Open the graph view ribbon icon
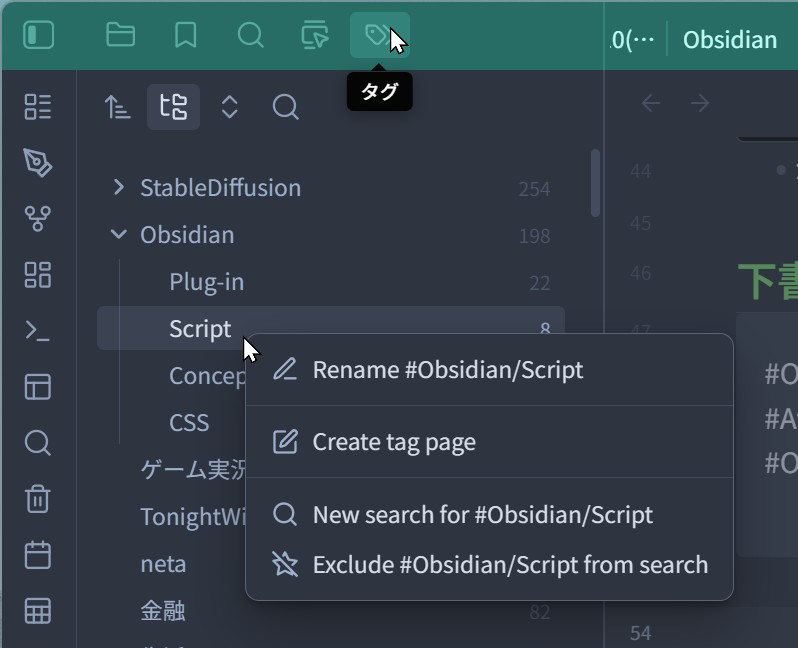This screenshot has height=648, width=798. point(38,218)
